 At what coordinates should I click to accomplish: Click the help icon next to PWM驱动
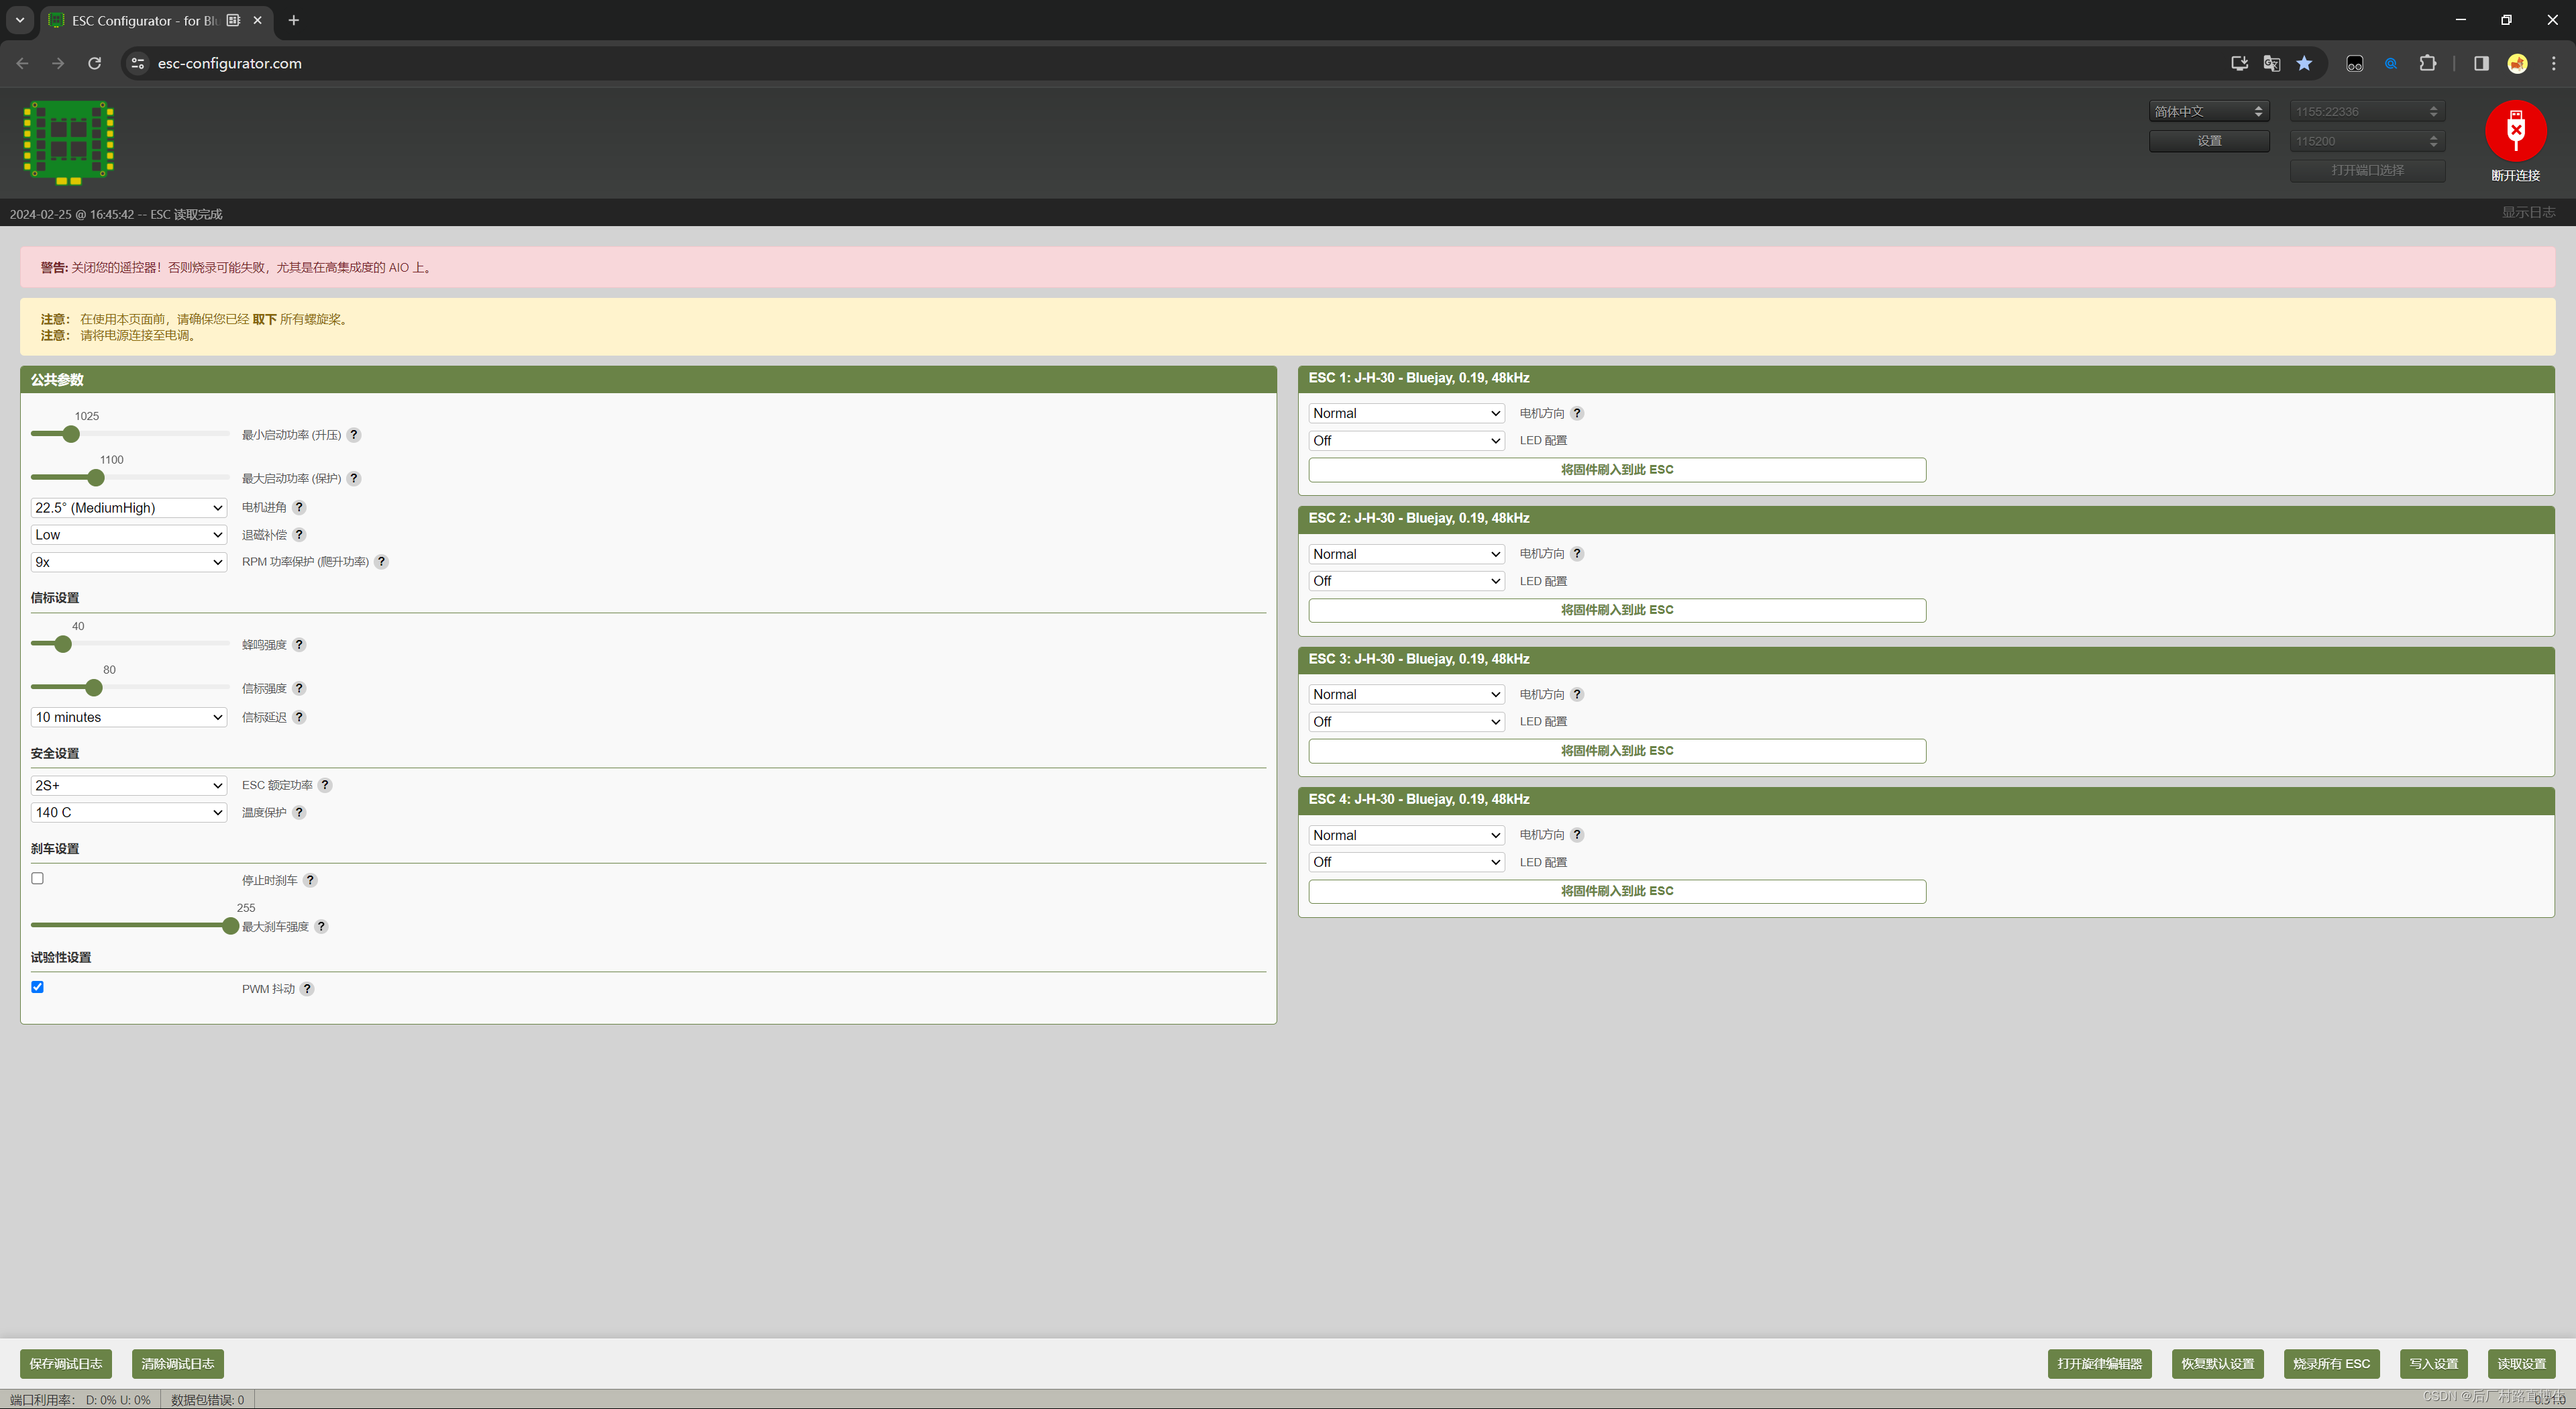(x=307, y=989)
